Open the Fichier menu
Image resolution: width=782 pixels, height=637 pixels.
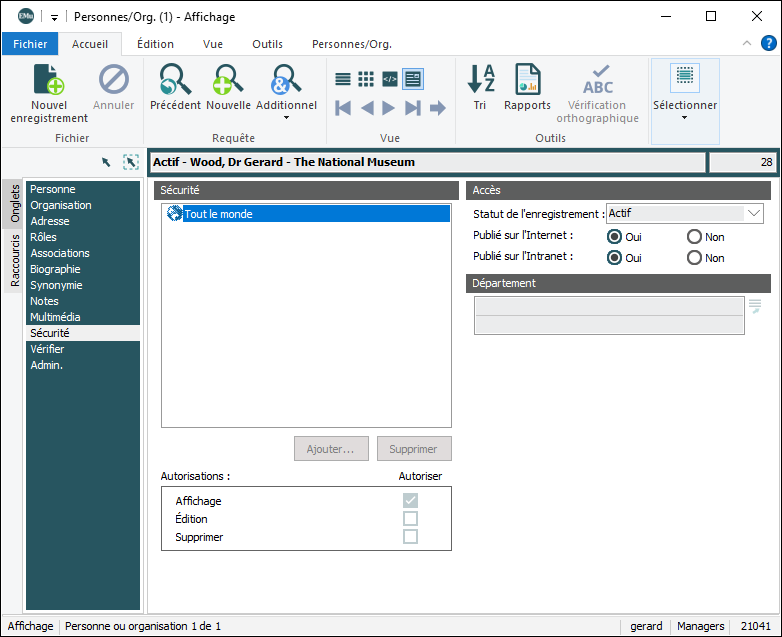[x=30, y=44]
